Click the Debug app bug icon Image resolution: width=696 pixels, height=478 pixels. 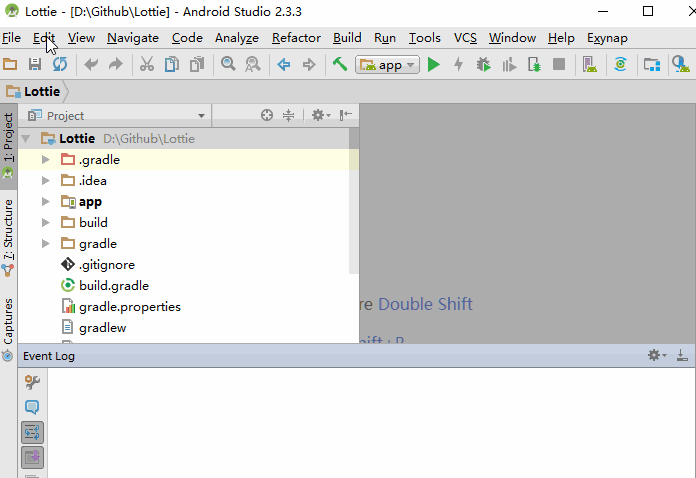[483, 65]
